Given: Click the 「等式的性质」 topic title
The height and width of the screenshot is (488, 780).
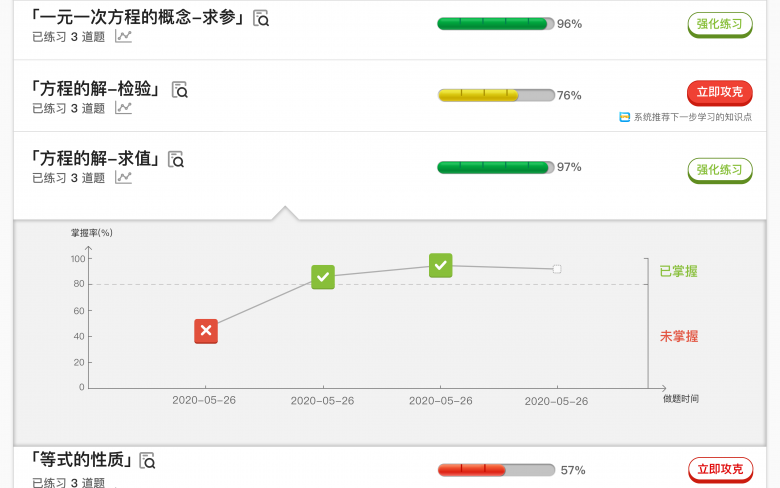Looking at the screenshot, I should coord(82,460).
